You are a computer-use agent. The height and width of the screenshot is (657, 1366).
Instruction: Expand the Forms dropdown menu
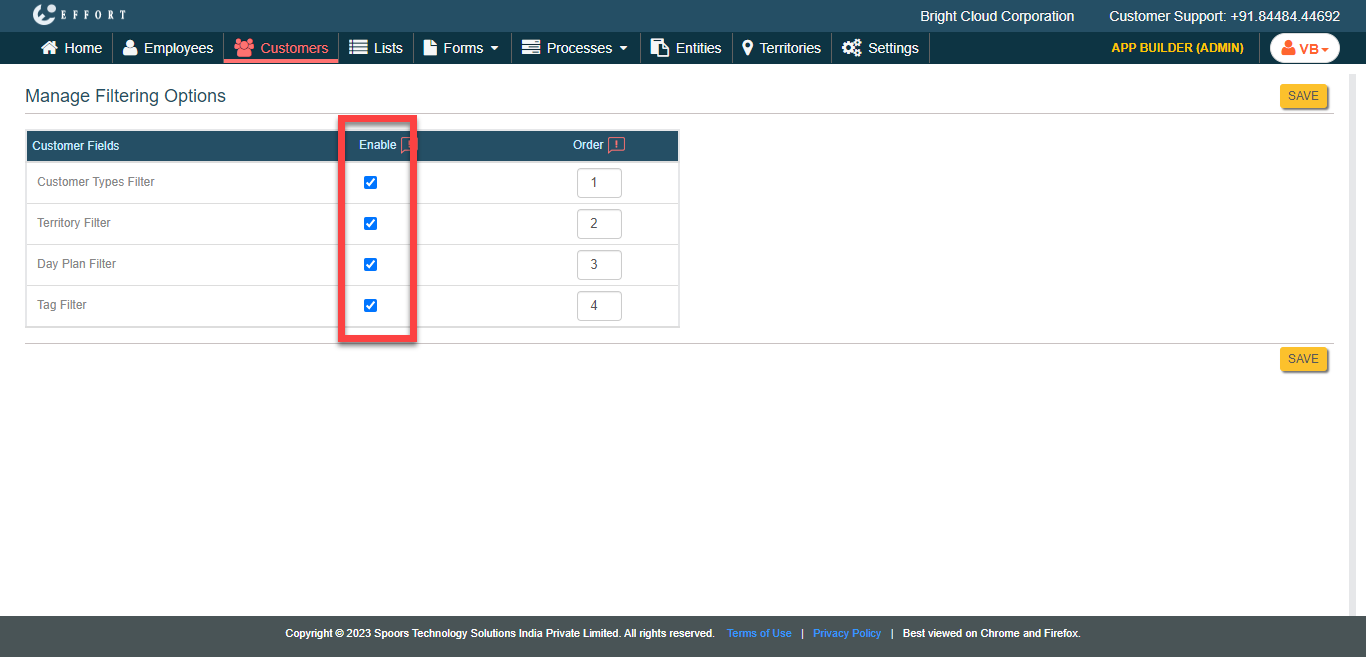pos(462,48)
